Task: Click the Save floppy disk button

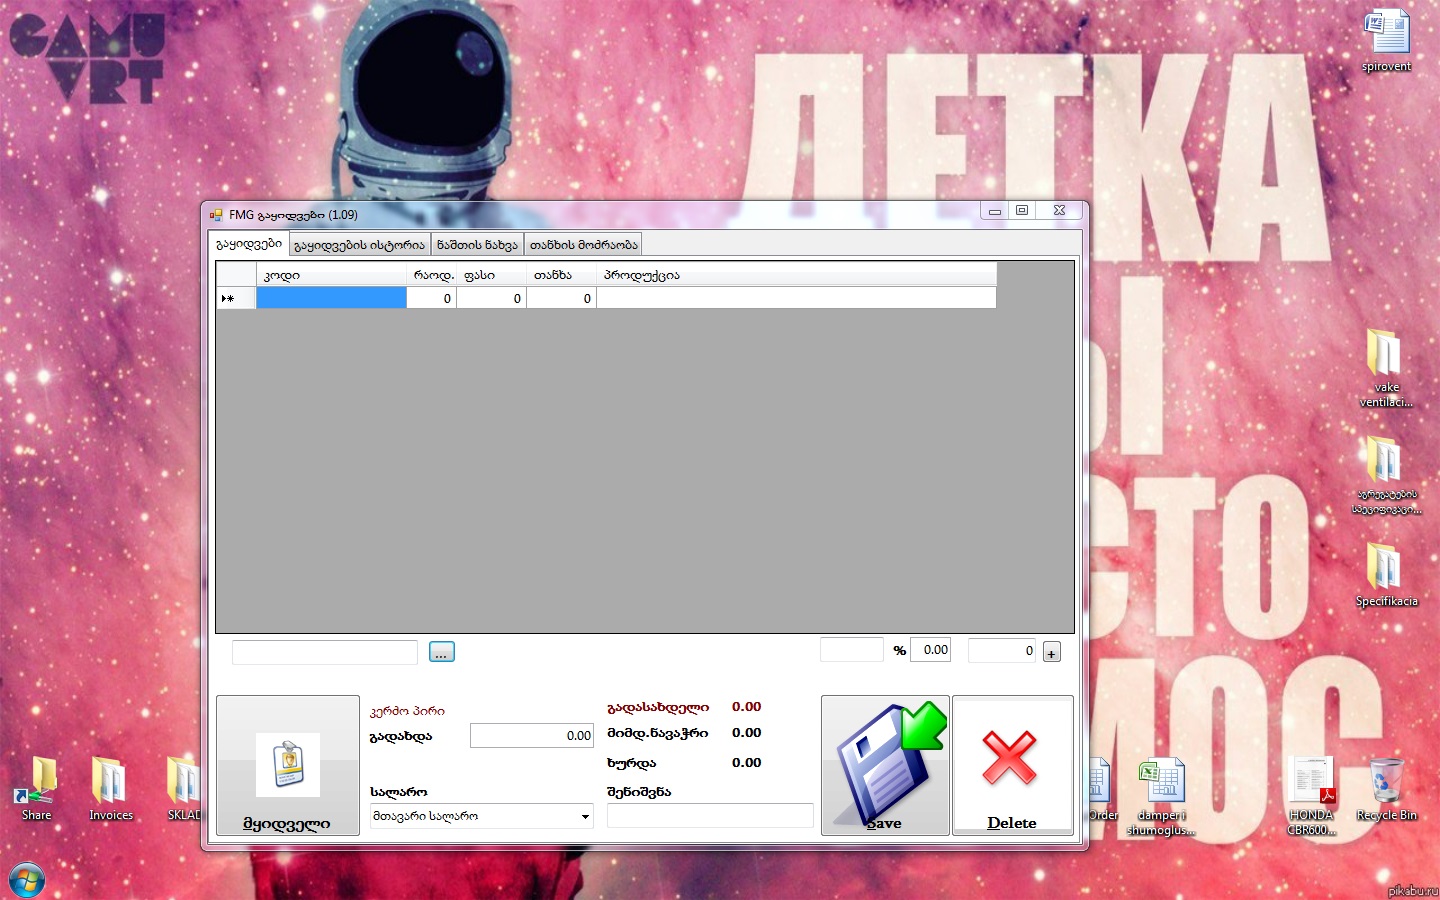Action: 885,765
